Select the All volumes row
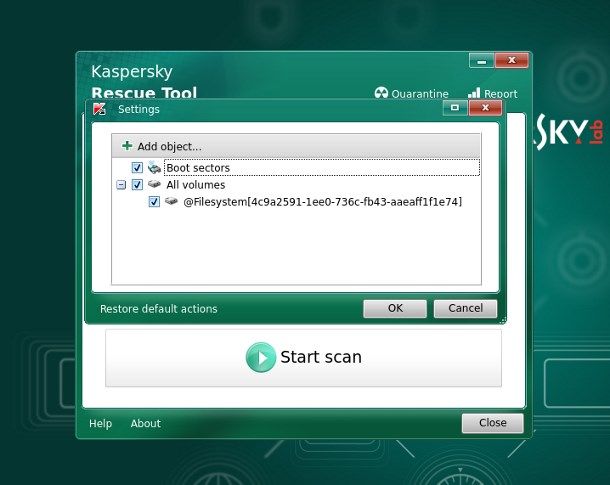Image resolution: width=610 pixels, height=485 pixels. pyautogui.click(x=196, y=185)
